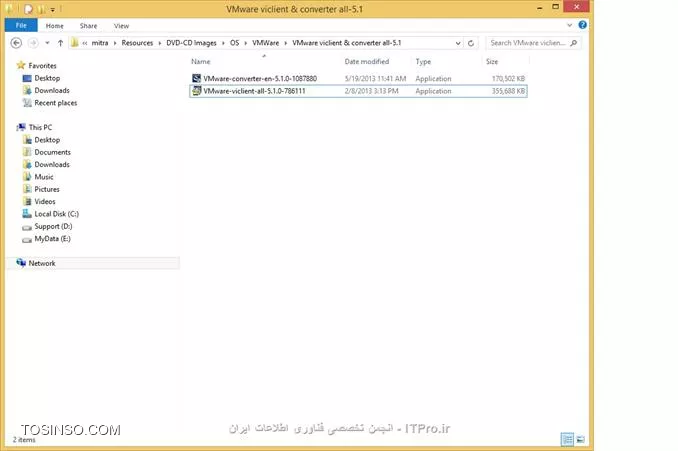Select the VMWare breadcrumb segment

point(265,43)
